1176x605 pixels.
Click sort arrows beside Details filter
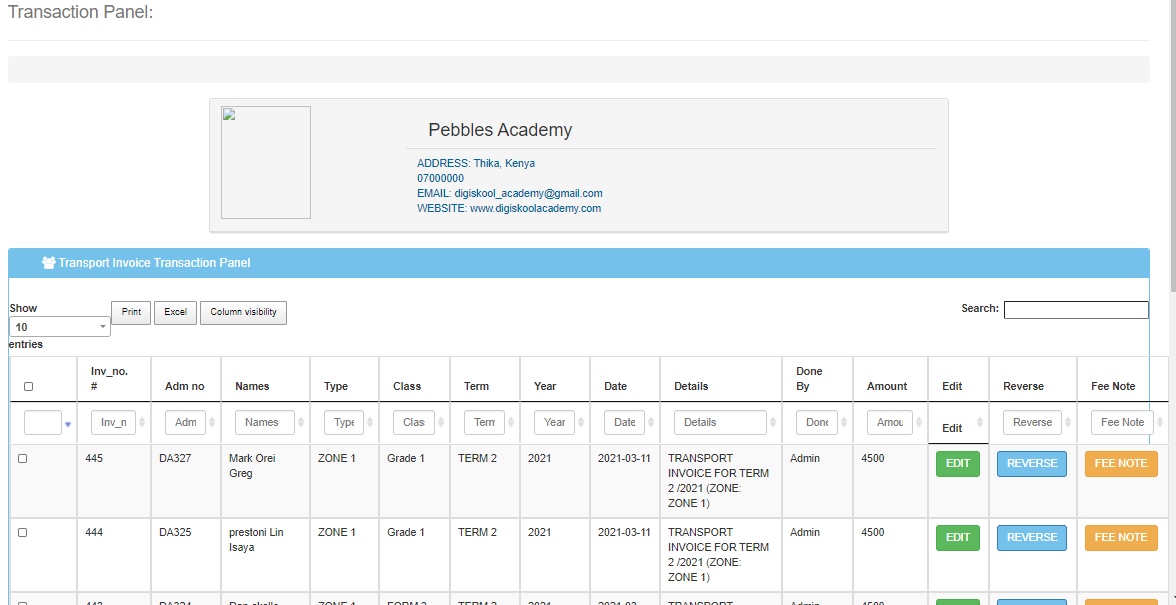coord(772,423)
